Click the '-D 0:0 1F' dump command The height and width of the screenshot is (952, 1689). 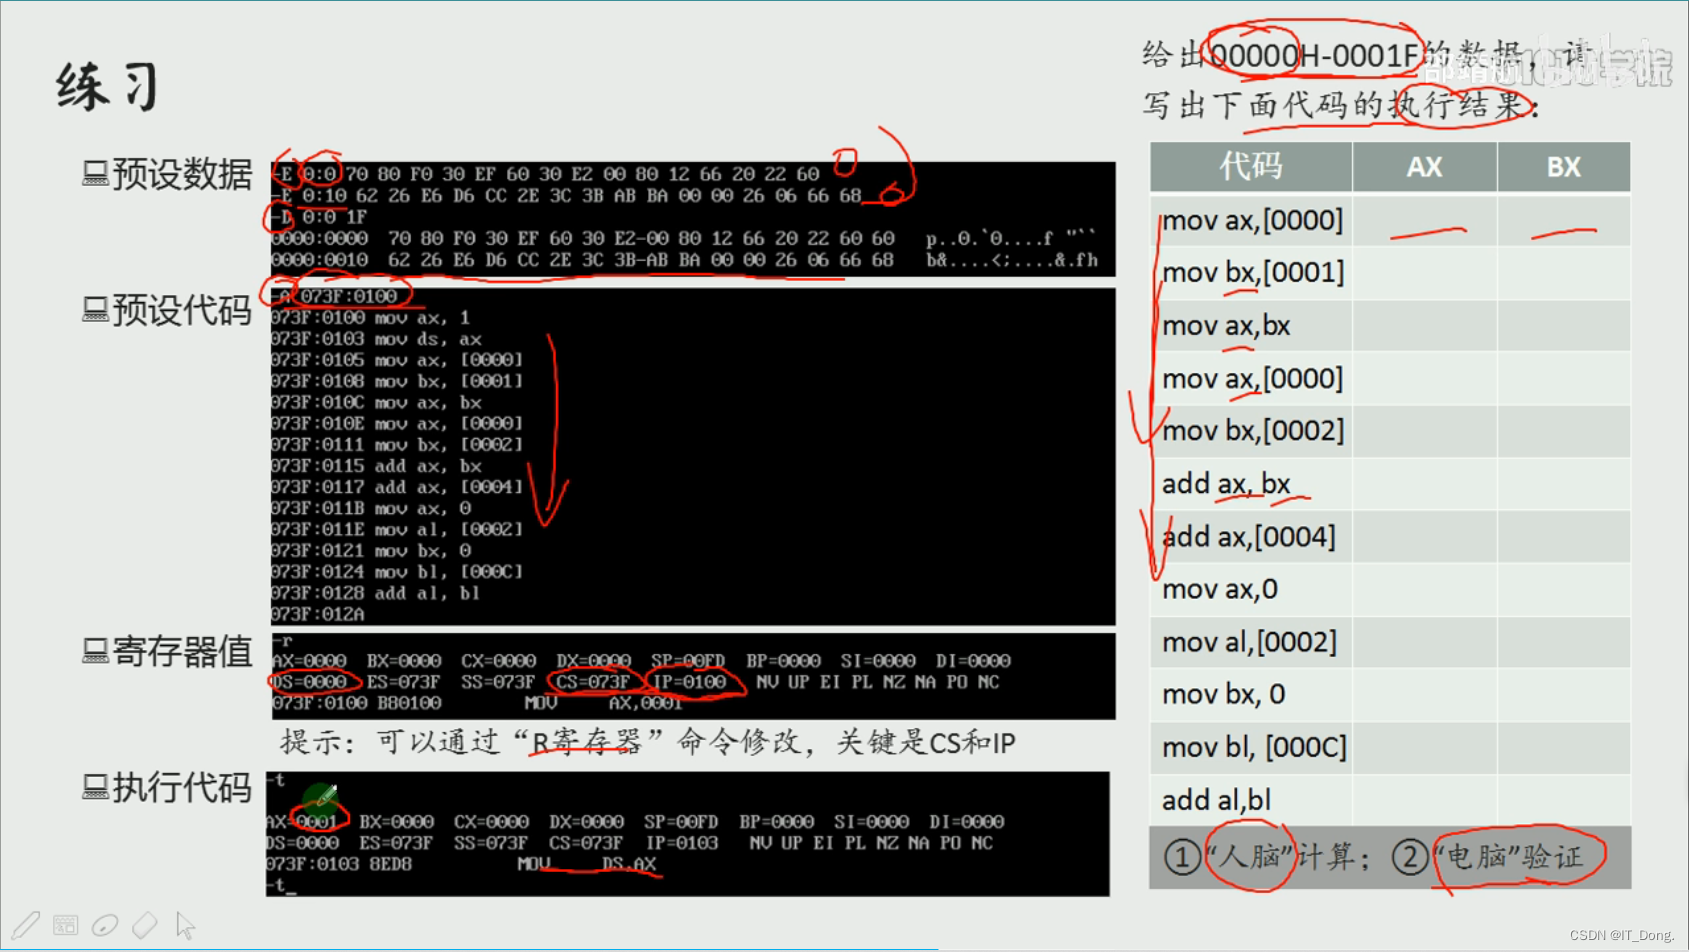point(319,217)
